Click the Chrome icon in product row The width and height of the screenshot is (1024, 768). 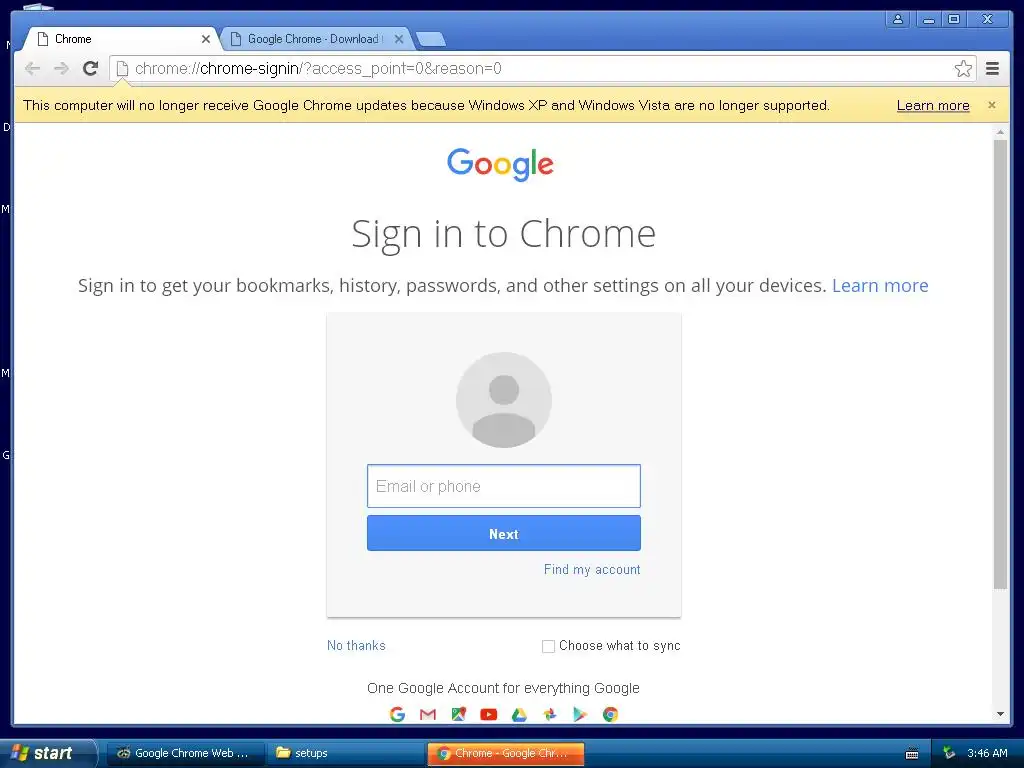(610, 714)
